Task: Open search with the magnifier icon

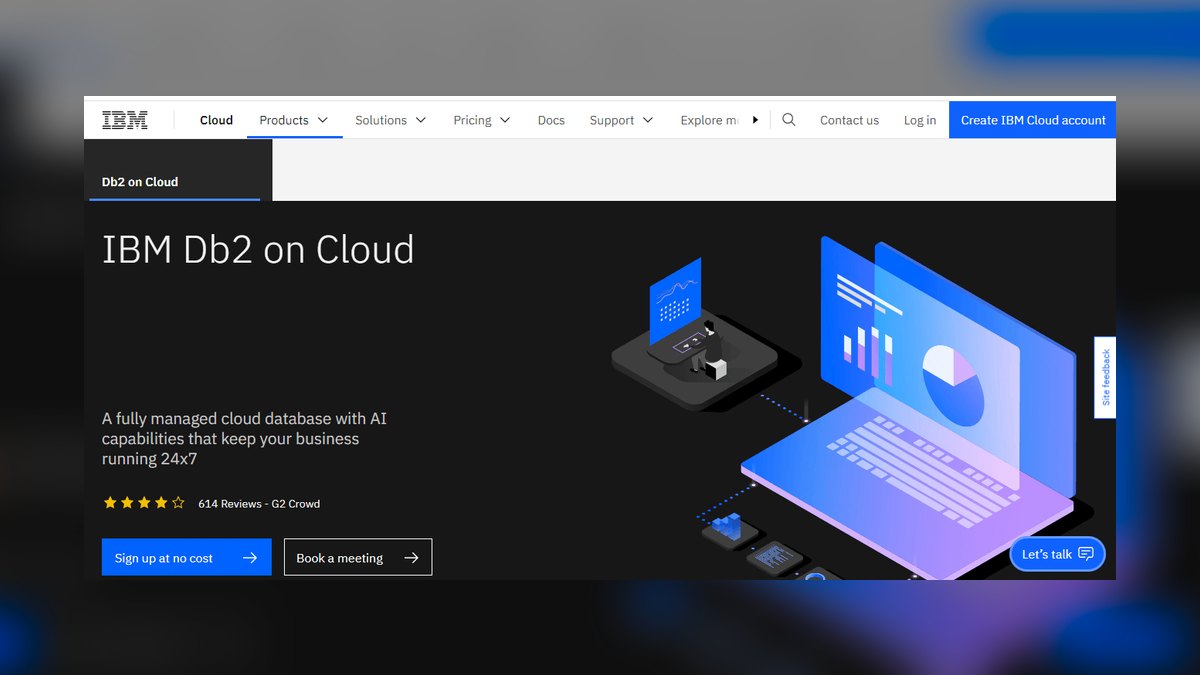Action: click(x=789, y=120)
